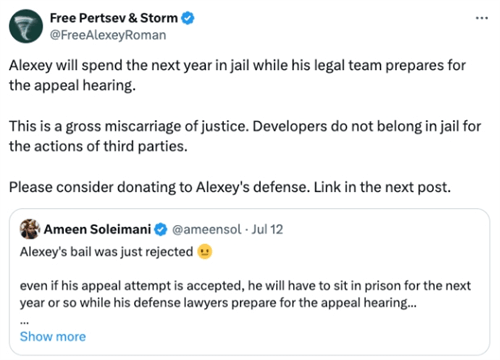Click the verified badge beside Ameen Soleimani
This screenshot has width=500, height=360.
(161, 229)
